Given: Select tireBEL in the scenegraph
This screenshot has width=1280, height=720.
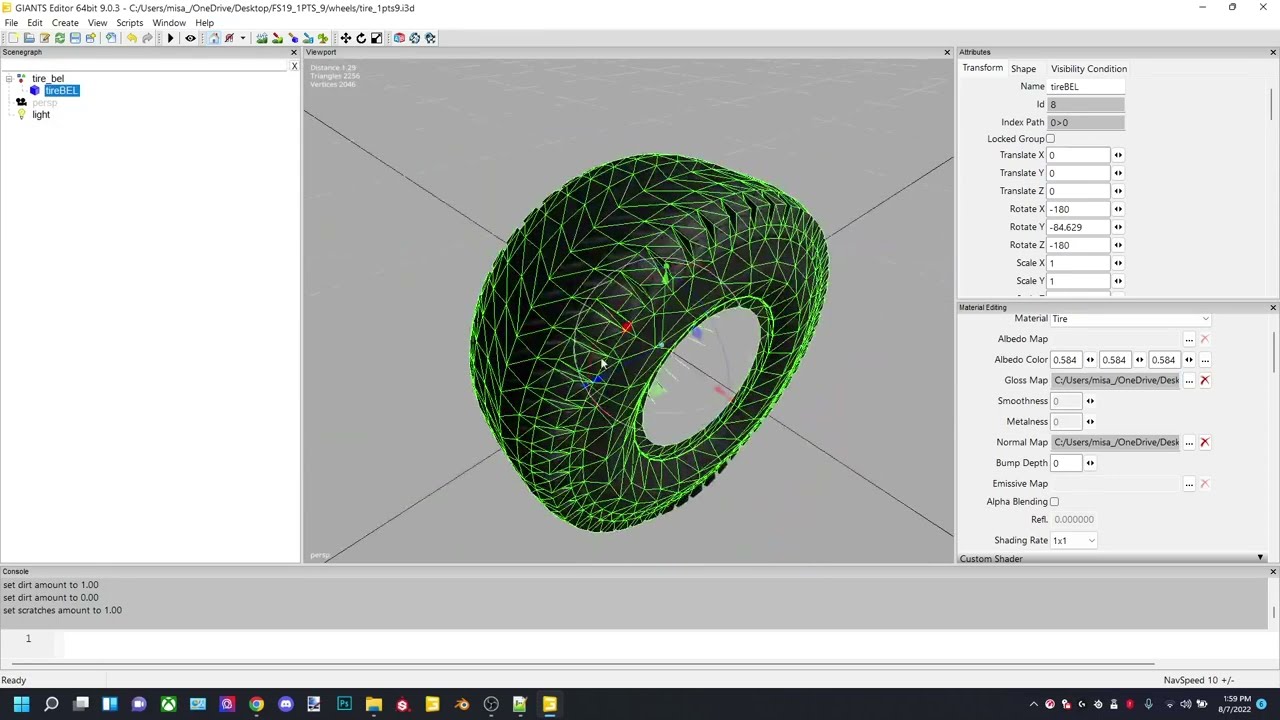Looking at the screenshot, I should (61, 91).
